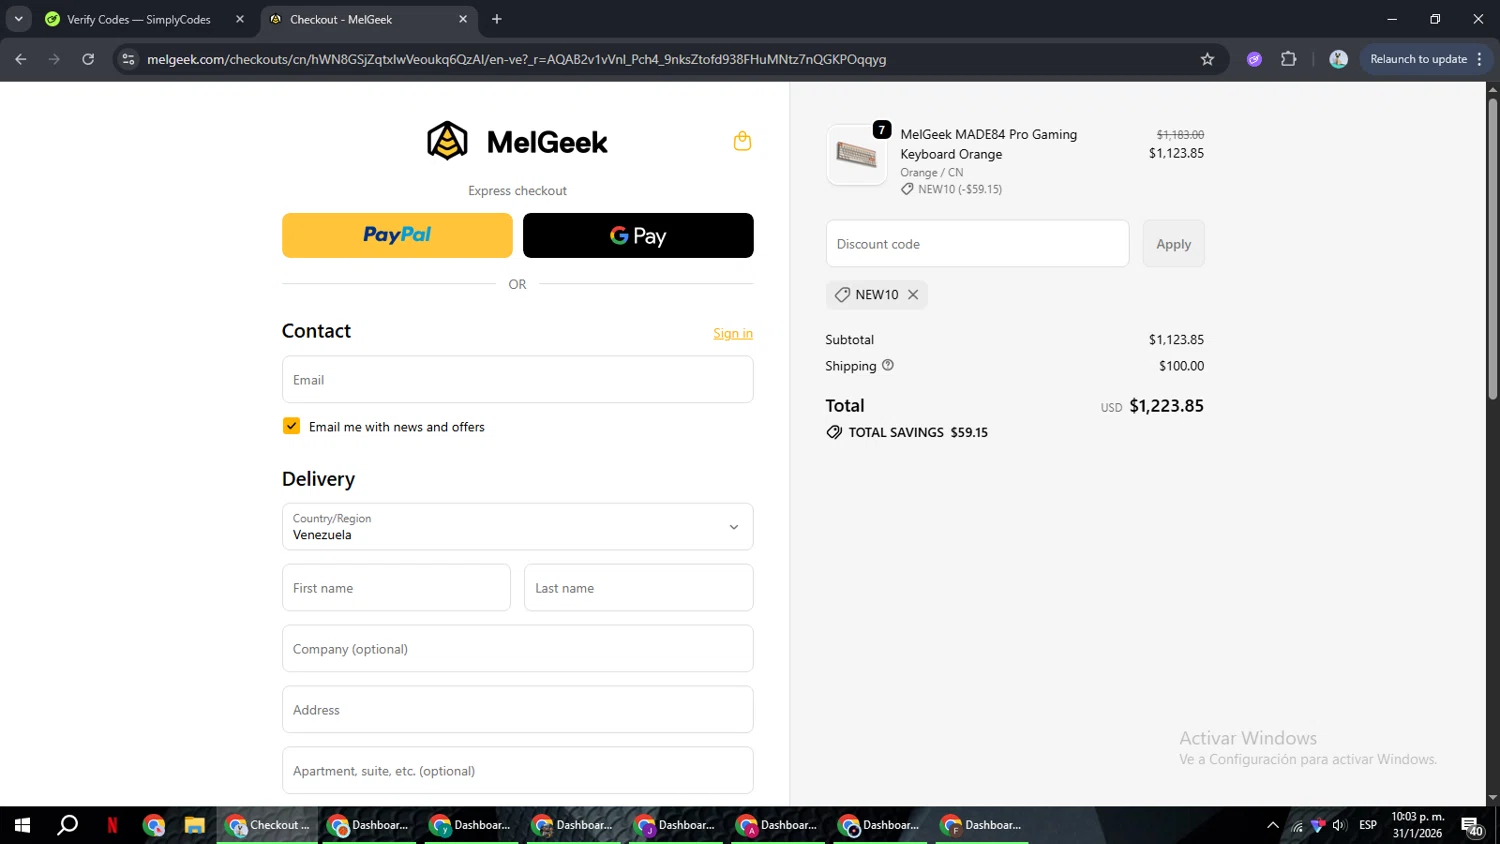This screenshot has width=1500, height=844.
Task: Click the purple extension icon in toolbar
Action: coord(1254,59)
